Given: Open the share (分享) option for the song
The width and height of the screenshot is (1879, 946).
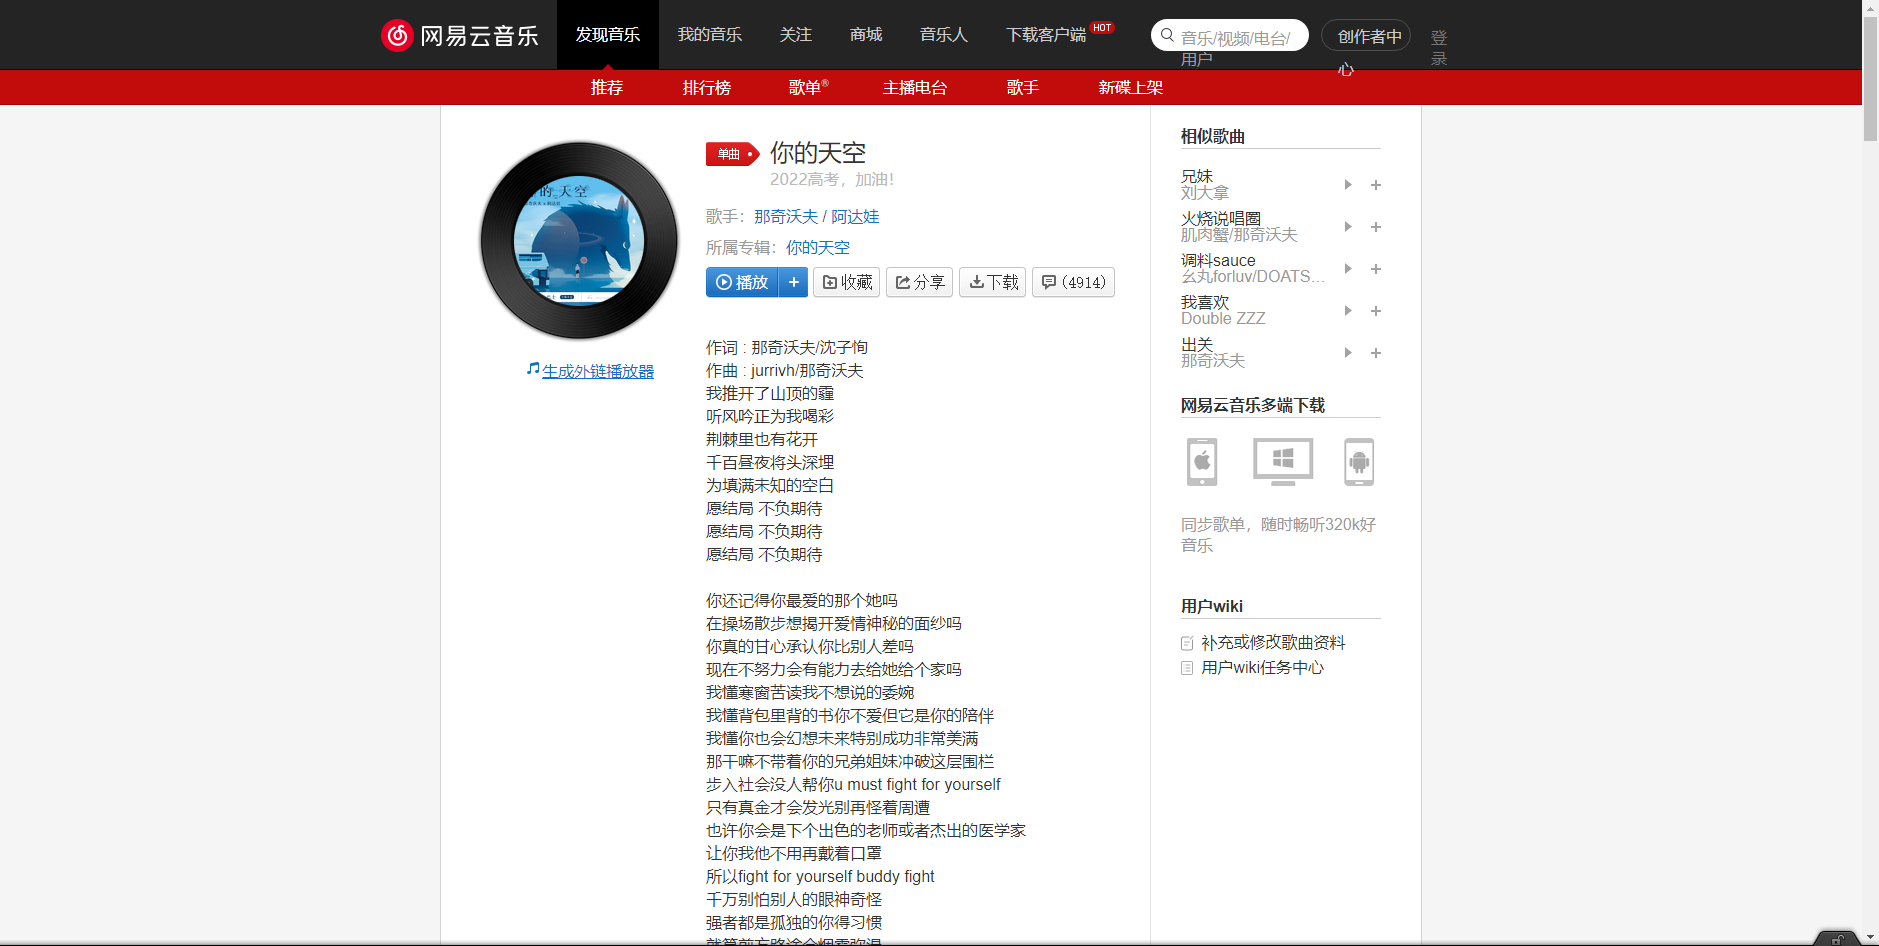Looking at the screenshot, I should coord(918,282).
